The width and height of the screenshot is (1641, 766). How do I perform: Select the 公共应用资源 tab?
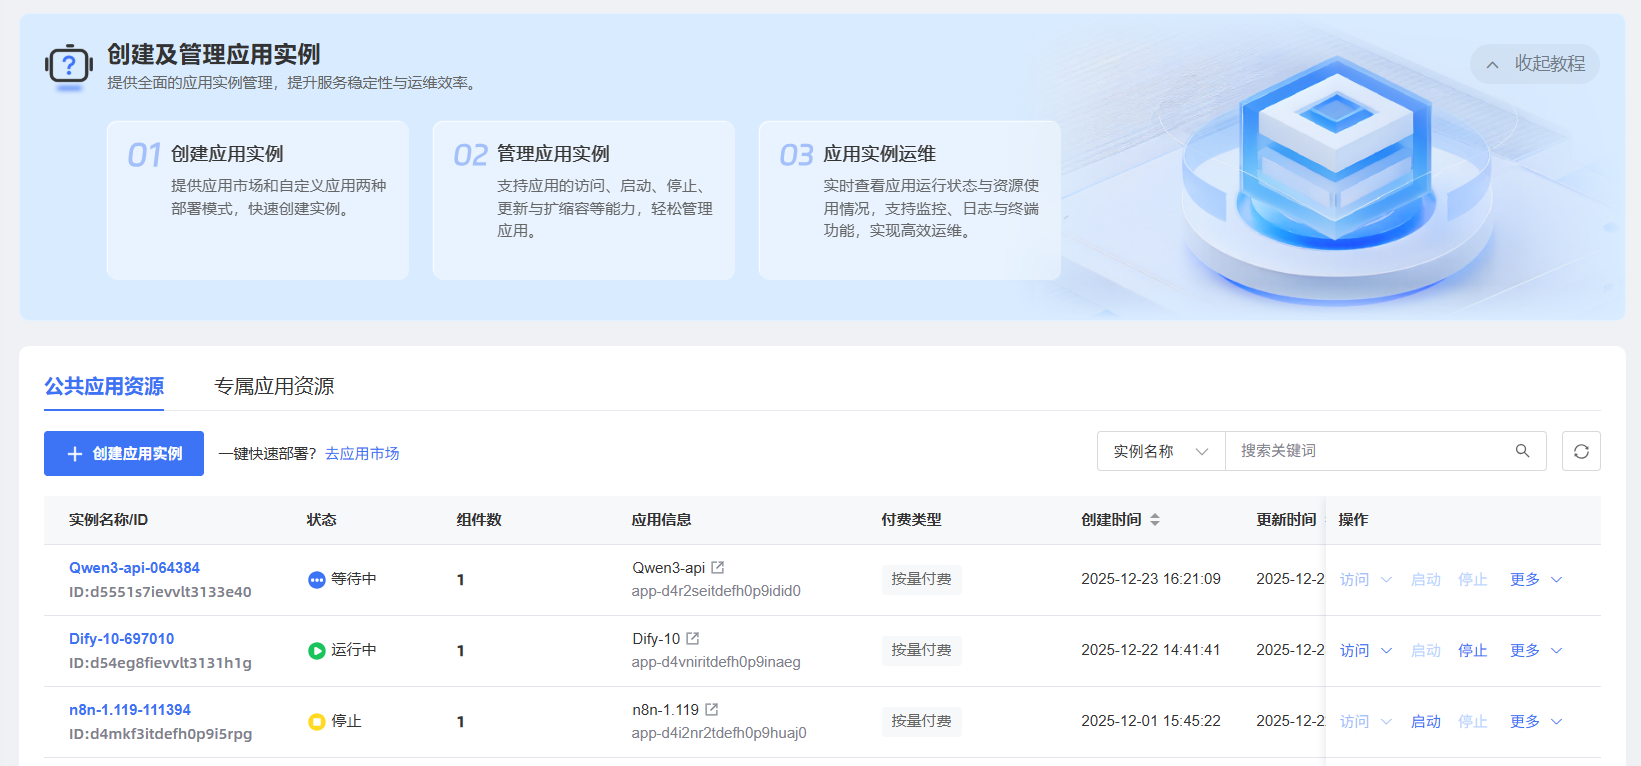click(104, 386)
